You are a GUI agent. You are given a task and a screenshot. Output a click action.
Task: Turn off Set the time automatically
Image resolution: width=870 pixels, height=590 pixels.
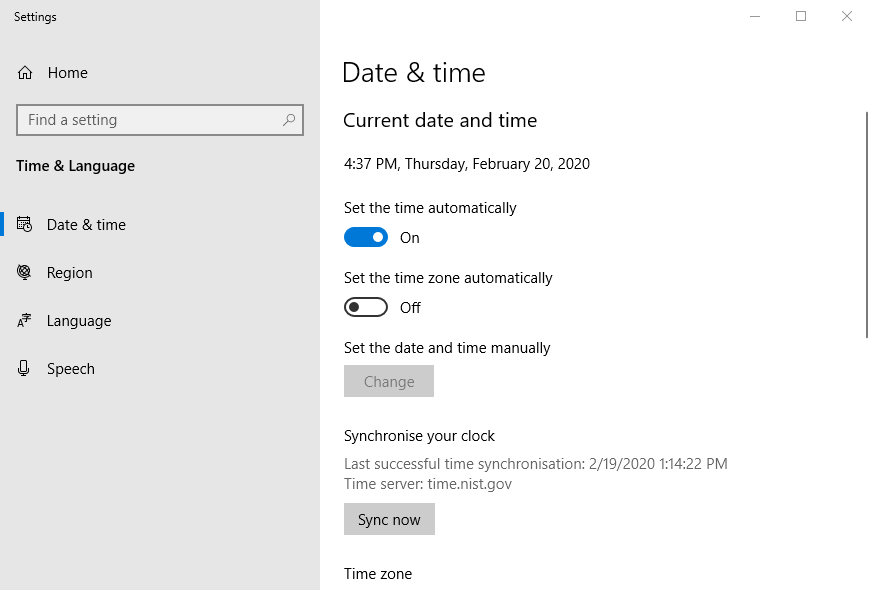click(x=366, y=238)
